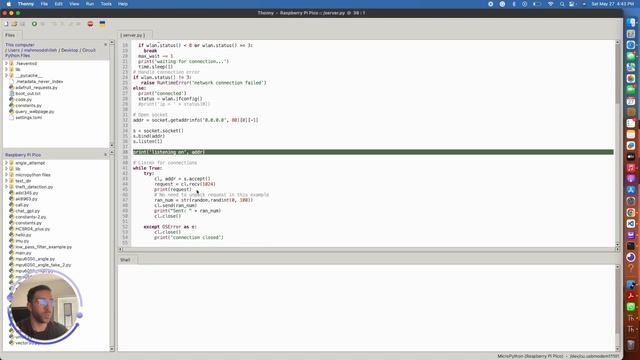Select query_webpage.py file
Image resolution: width=640 pixels, height=360 pixels.
tap(35, 111)
